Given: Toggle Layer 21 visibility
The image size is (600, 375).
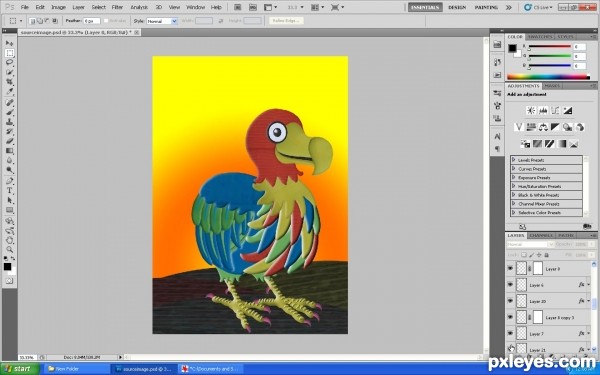Looking at the screenshot, I should point(510,348).
